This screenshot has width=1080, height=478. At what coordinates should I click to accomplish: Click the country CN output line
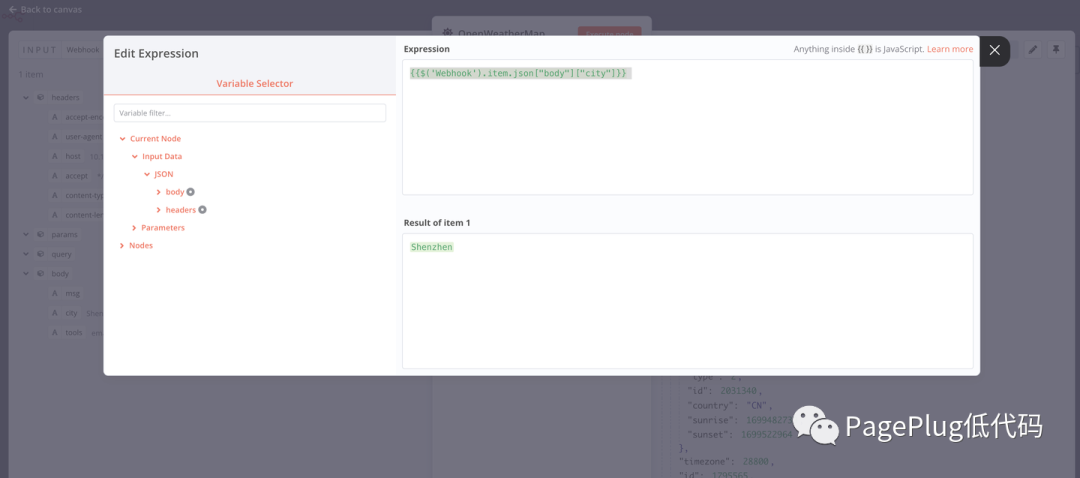point(730,405)
